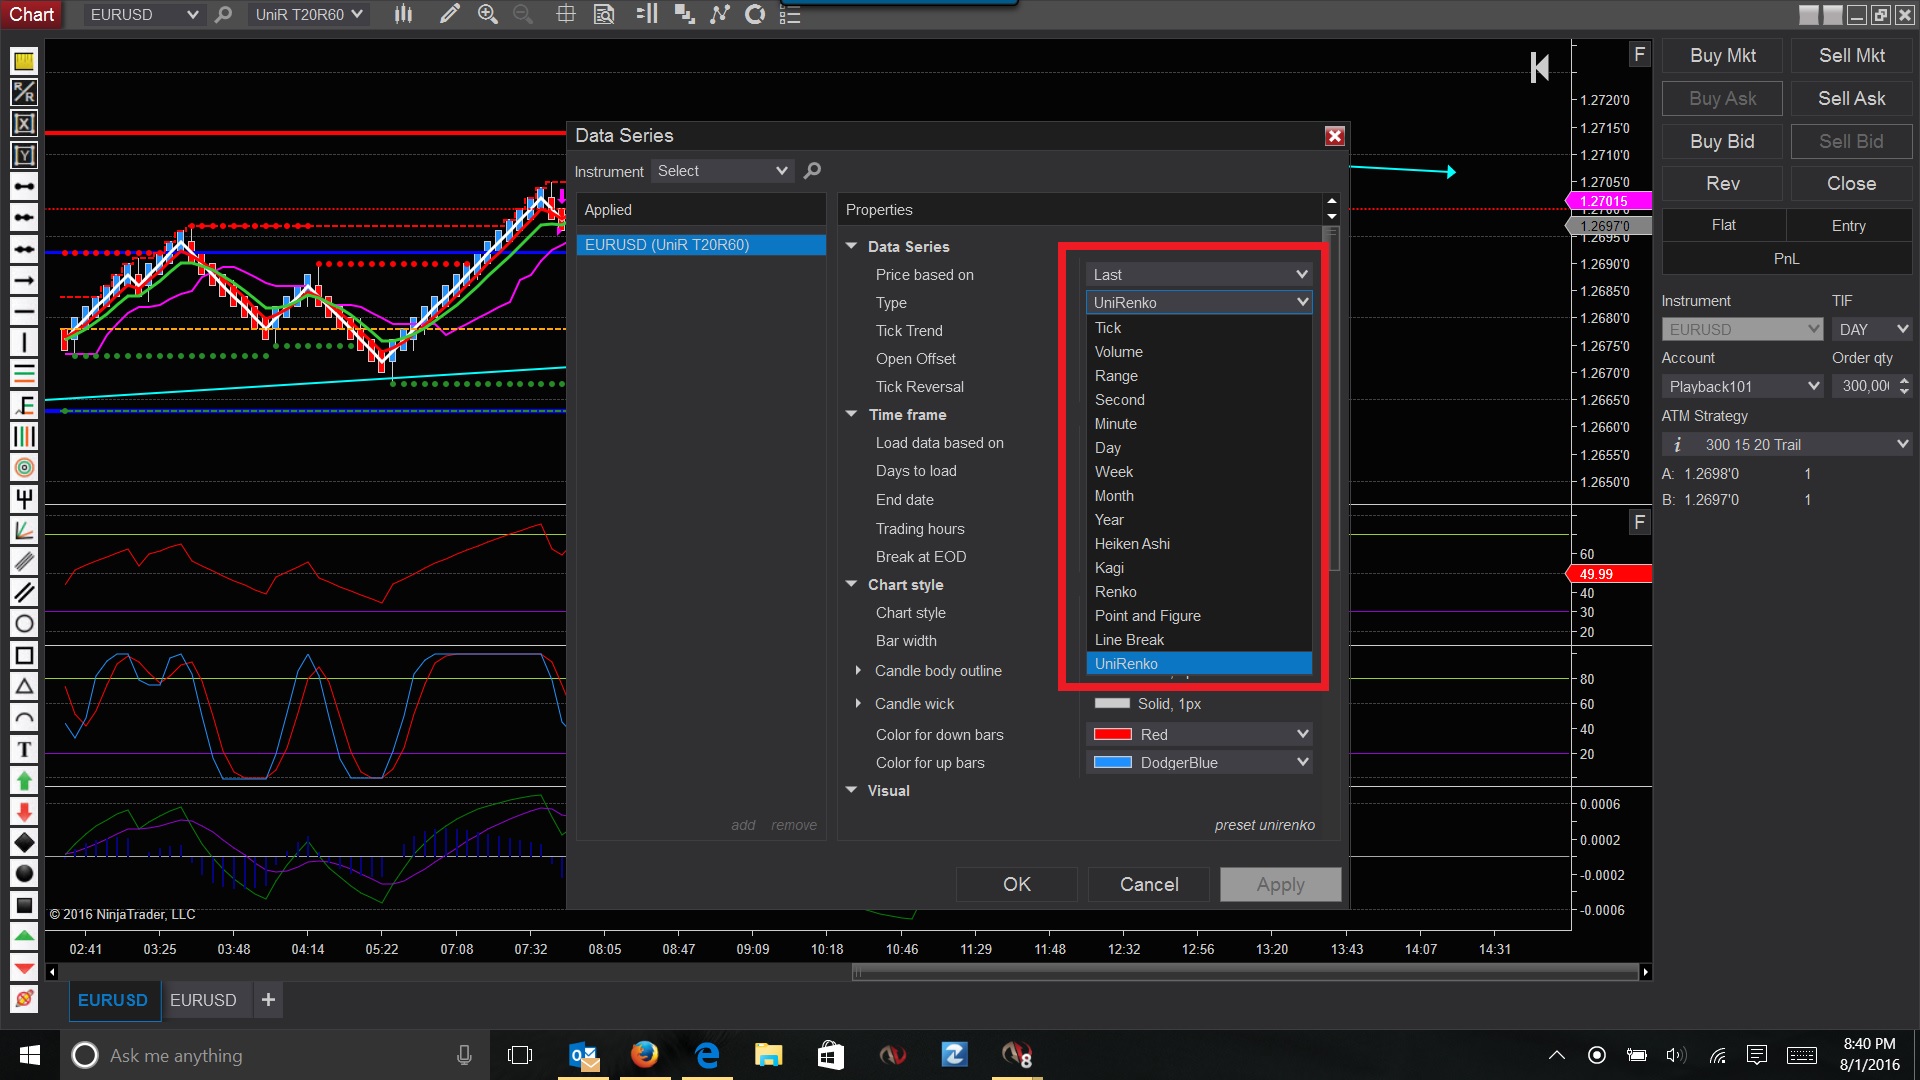
Task: Open the Data Series bars icon
Action: 403,14
